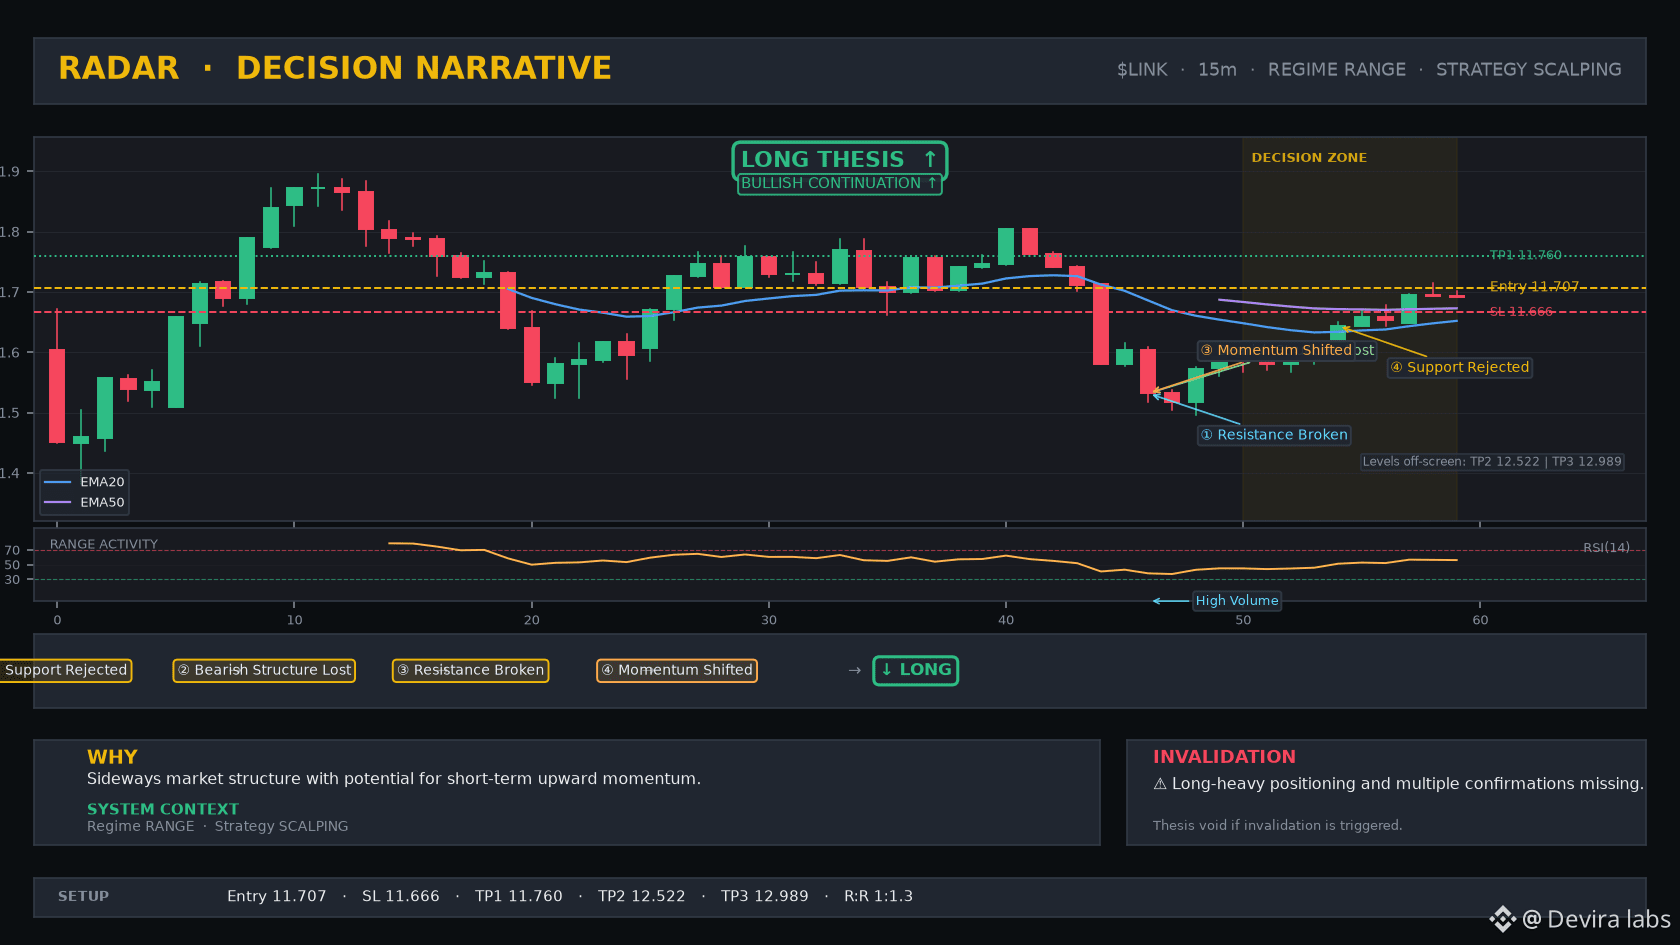Click the Resistance Broken chart annotation
Screen dimensions: 1680x945
tap(1274, 435)
